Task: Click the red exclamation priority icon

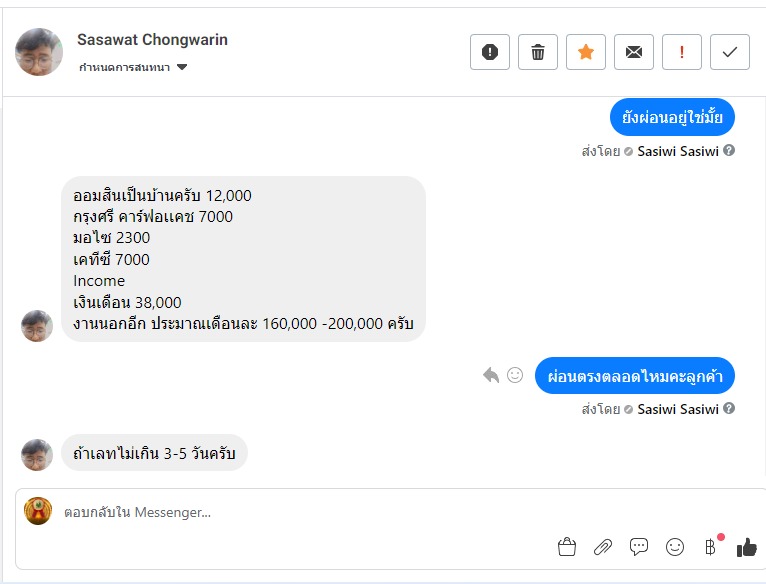Action: coord(682,52)
